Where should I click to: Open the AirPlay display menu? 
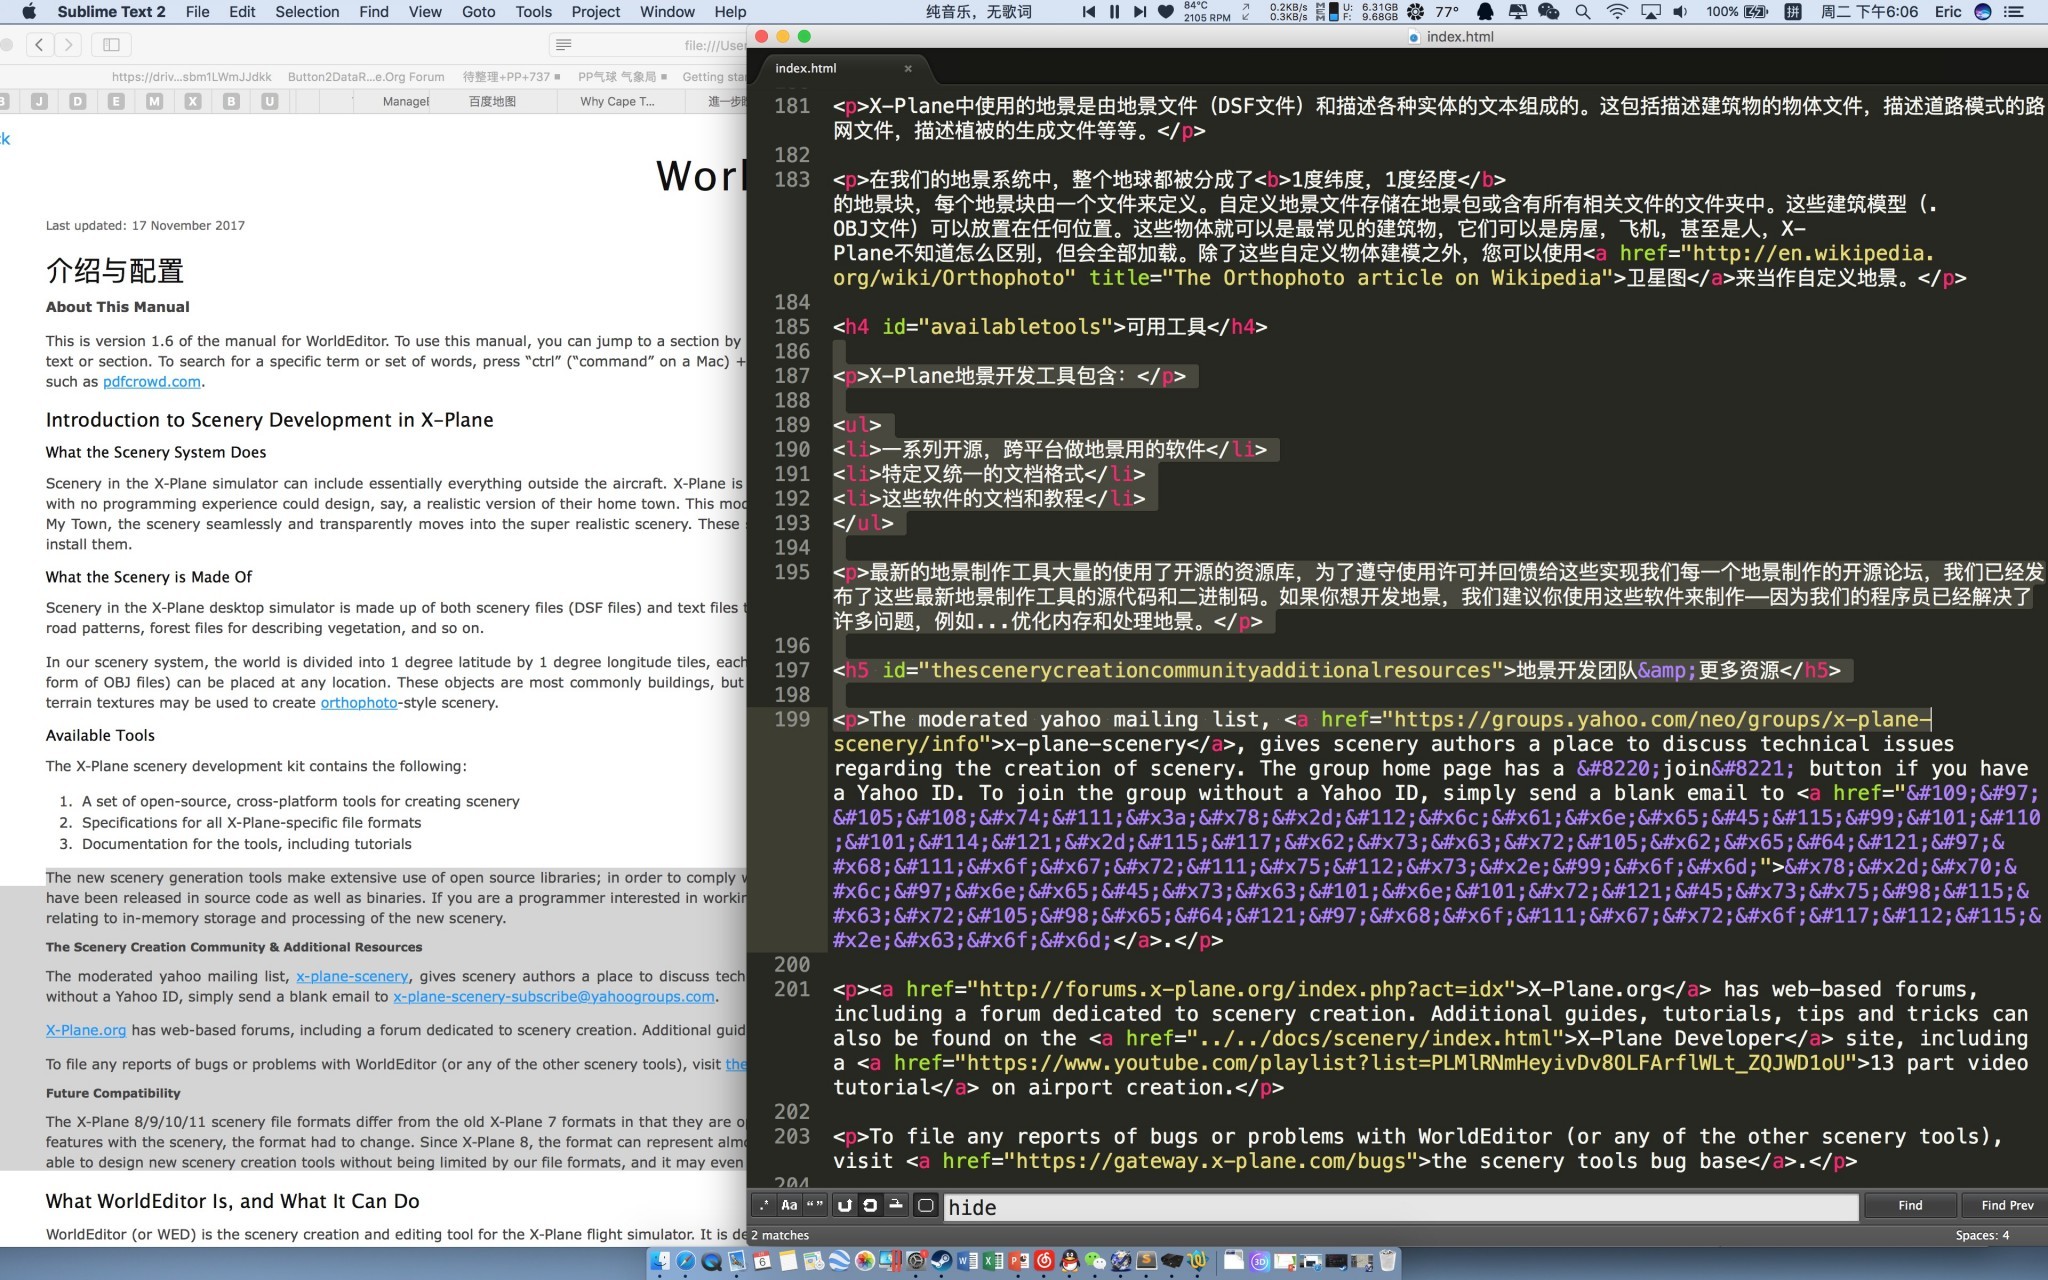tap(1651, 12)
